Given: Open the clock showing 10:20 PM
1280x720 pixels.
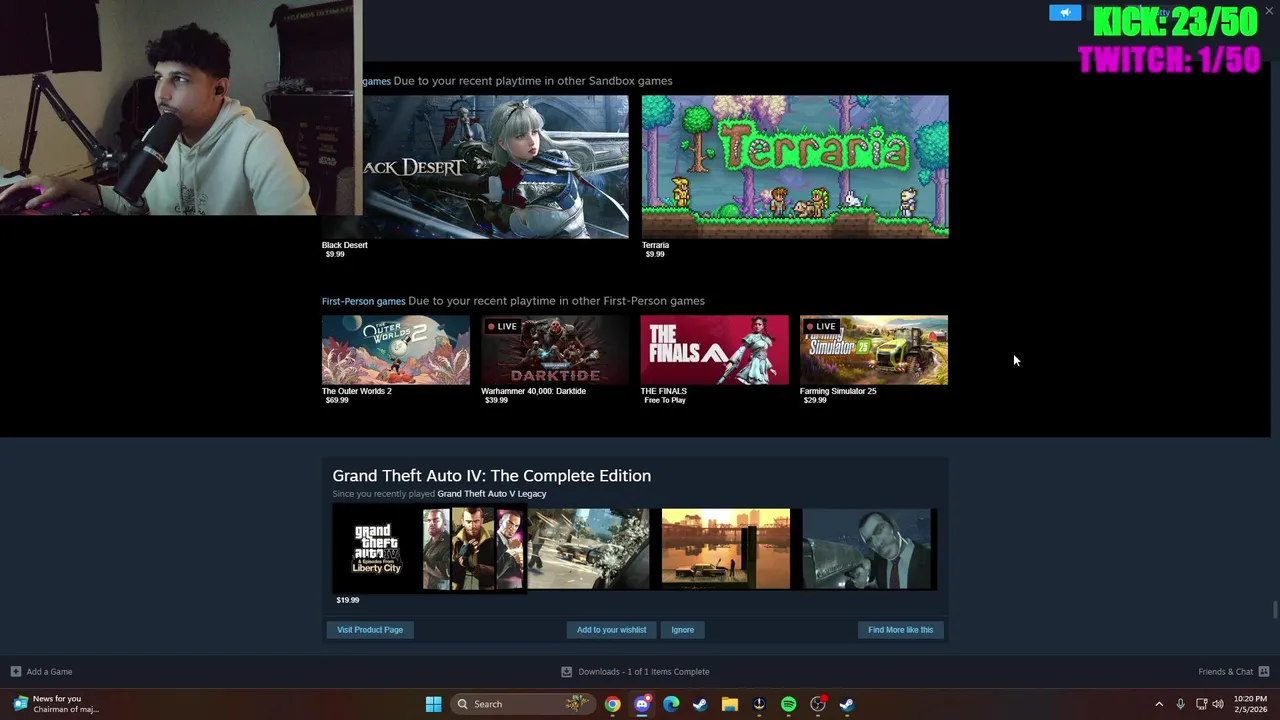Looking at the screenshot, I should tap(1250, 704).
